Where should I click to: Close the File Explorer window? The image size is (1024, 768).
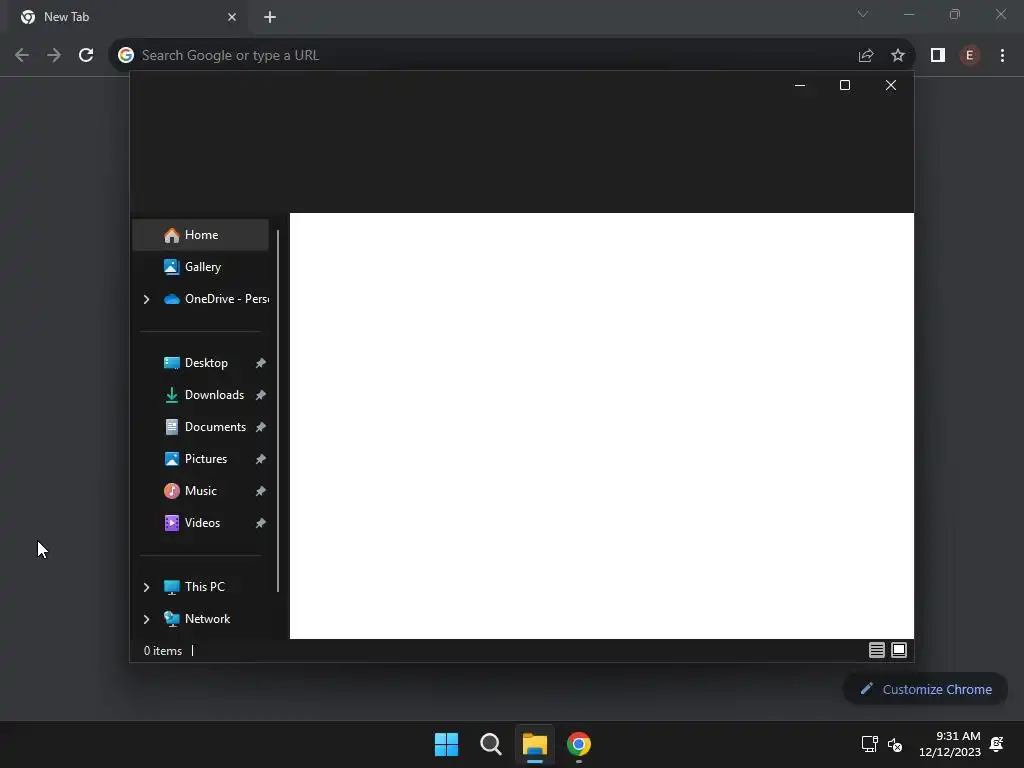click(x=891, y=86)
